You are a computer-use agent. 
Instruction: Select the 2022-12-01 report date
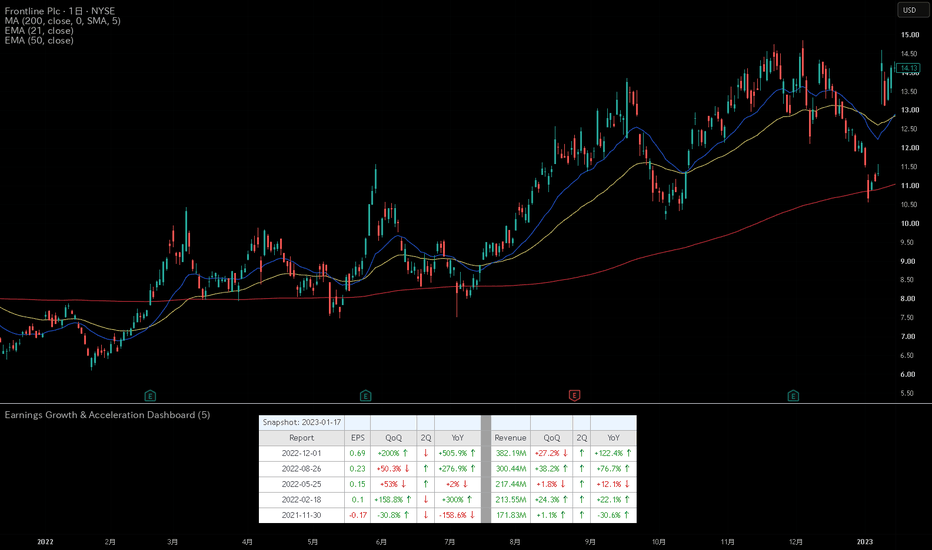pos(301,453)
